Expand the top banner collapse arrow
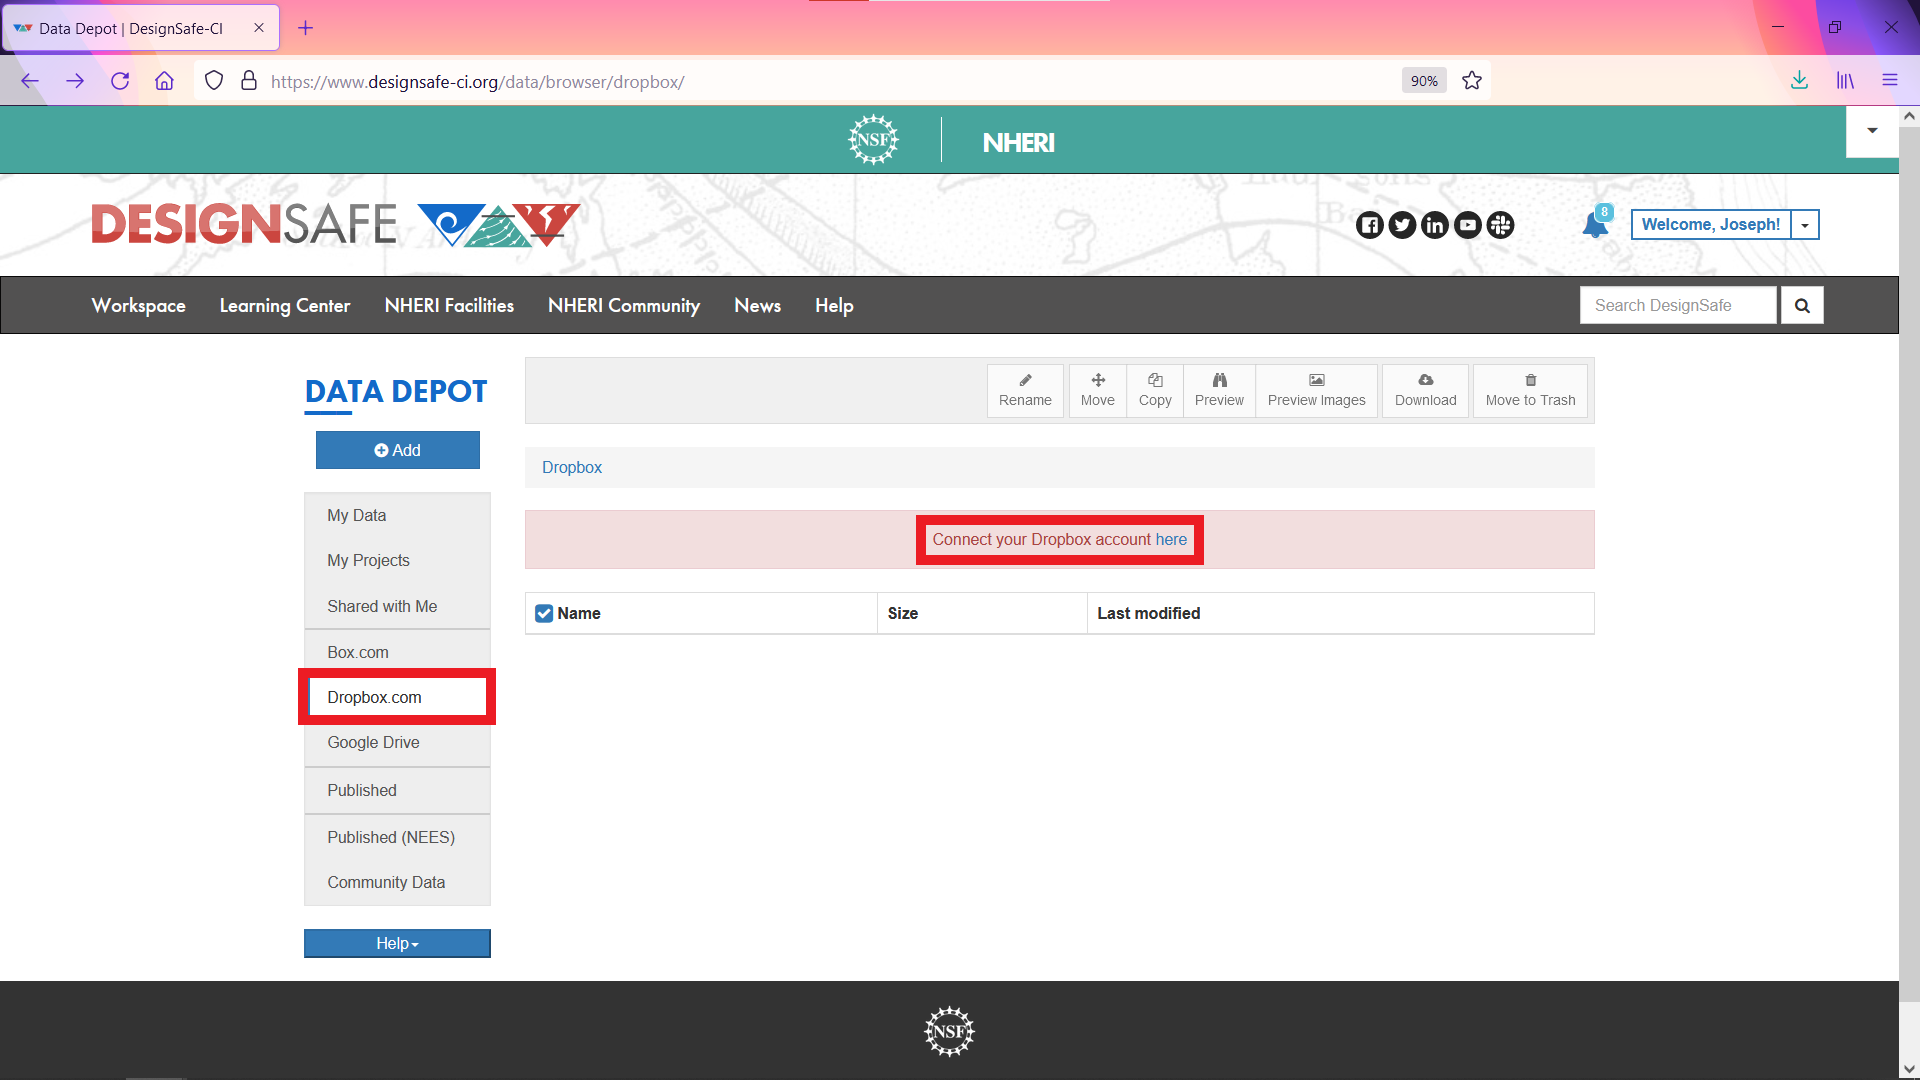1920x1080 pixels. click(1872, 131)
